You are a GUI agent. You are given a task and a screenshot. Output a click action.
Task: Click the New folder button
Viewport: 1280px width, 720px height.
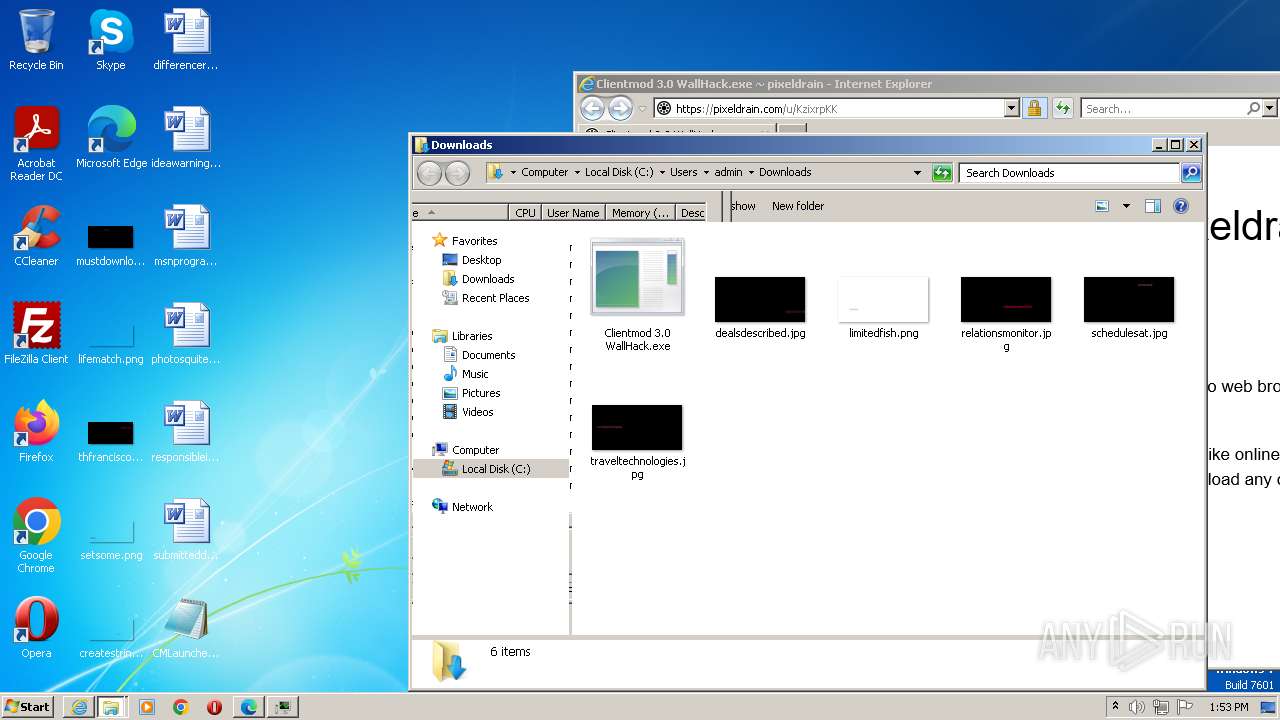point(798,206)
